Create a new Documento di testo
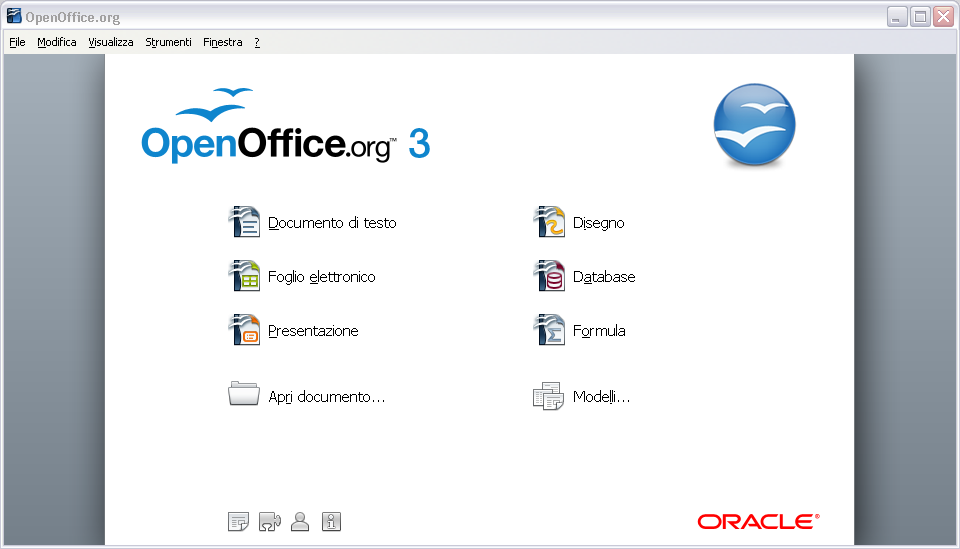The image size is (960, 549). point(312,222)
